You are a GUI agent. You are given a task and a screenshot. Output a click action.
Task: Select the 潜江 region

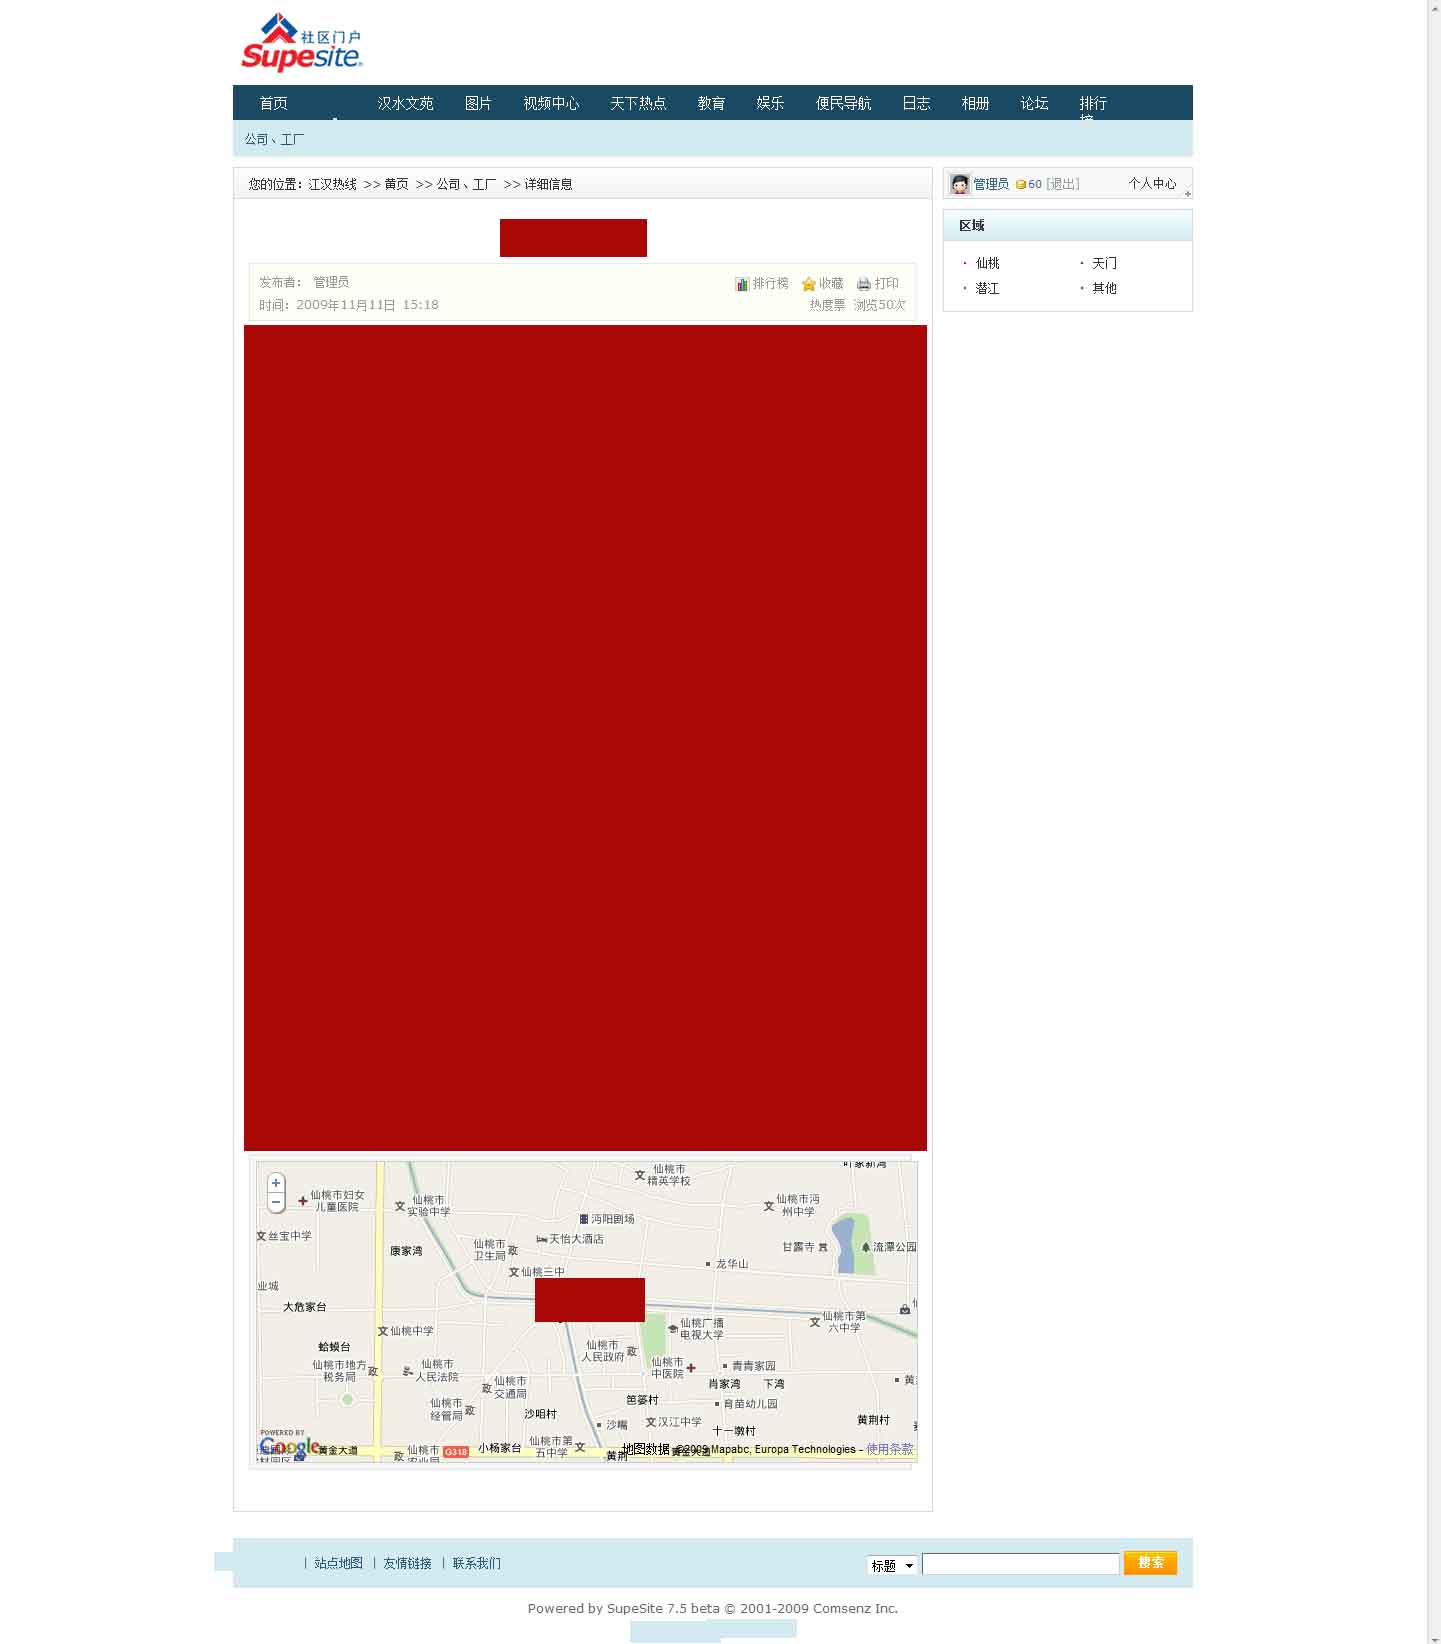pyautogui.click(x=987, y=288)
